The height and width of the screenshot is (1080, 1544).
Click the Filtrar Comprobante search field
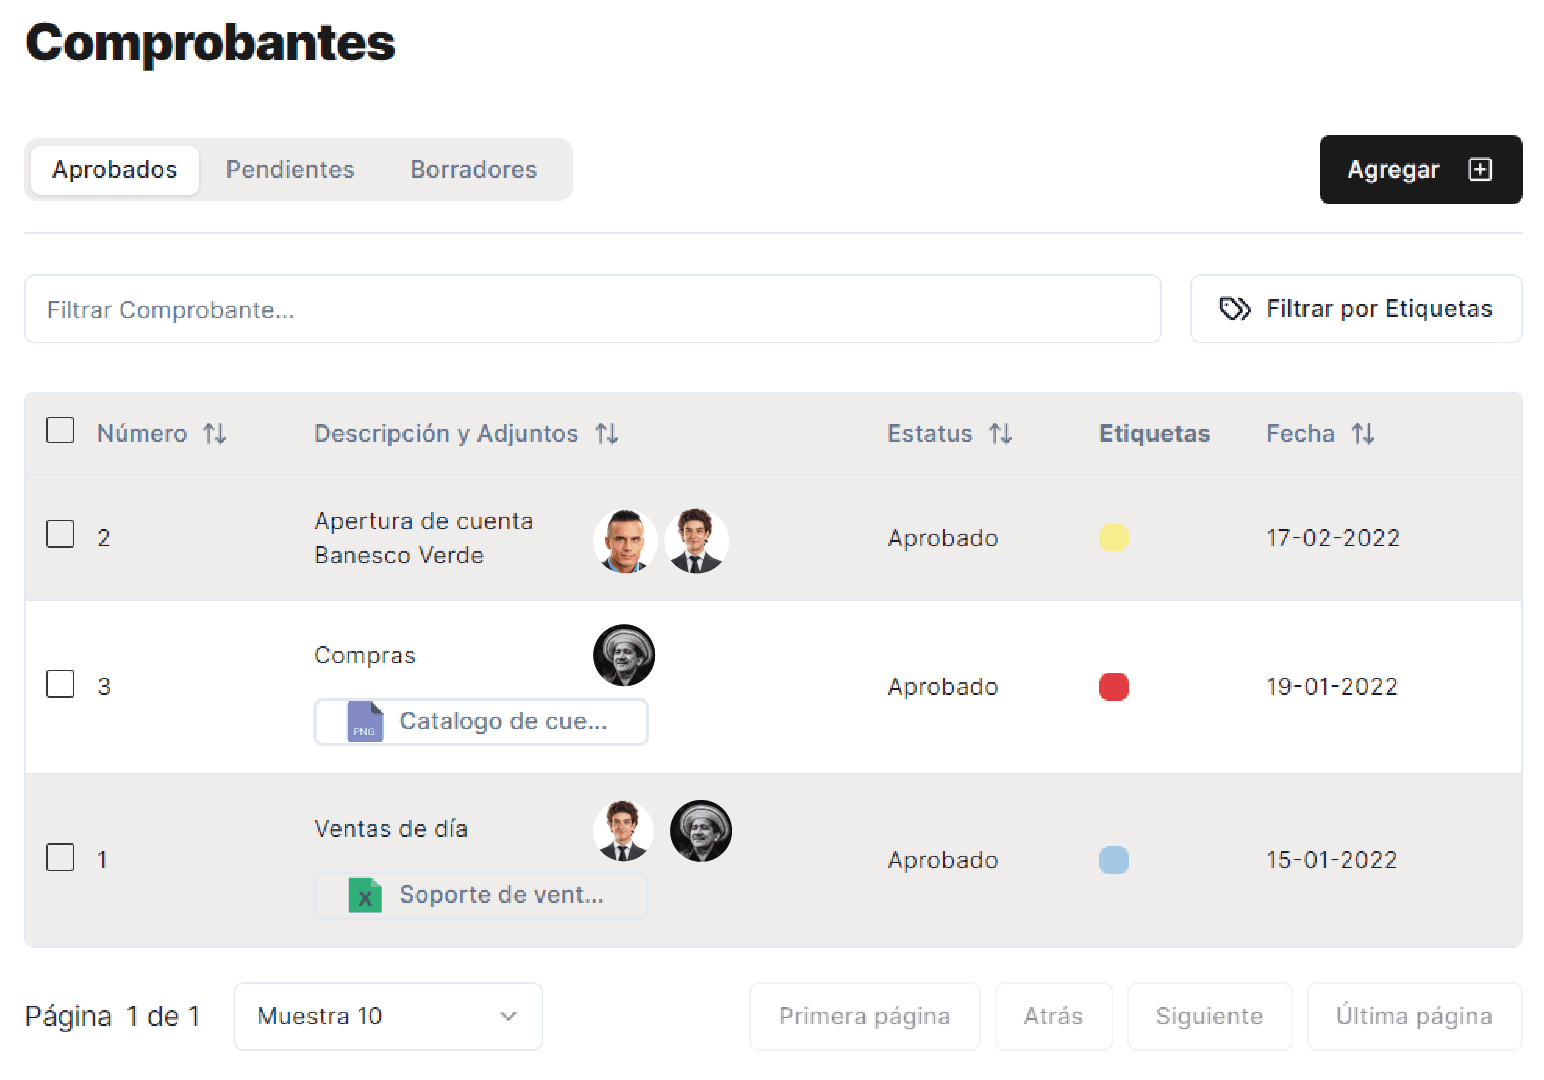pyautogui.click(x=592, y=310)
